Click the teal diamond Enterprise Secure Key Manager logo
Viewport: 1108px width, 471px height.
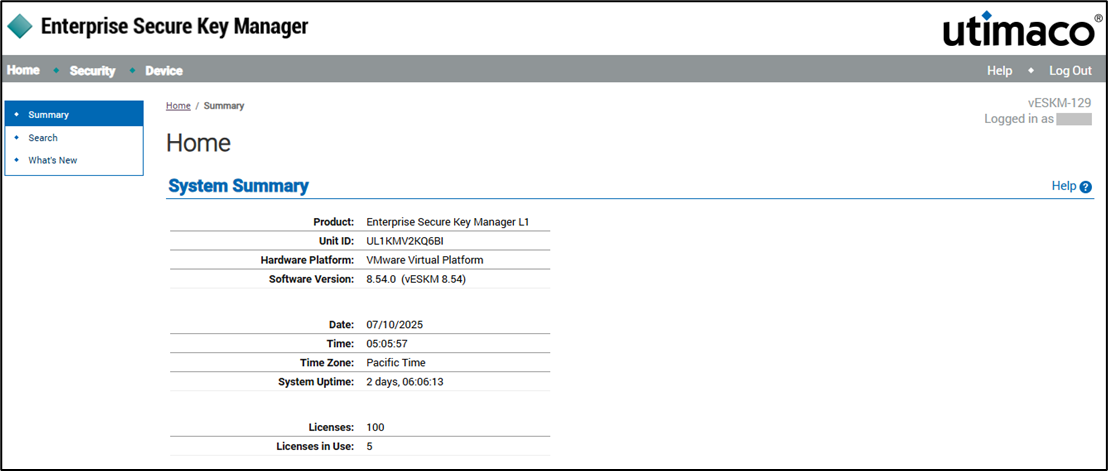(20, 27)
